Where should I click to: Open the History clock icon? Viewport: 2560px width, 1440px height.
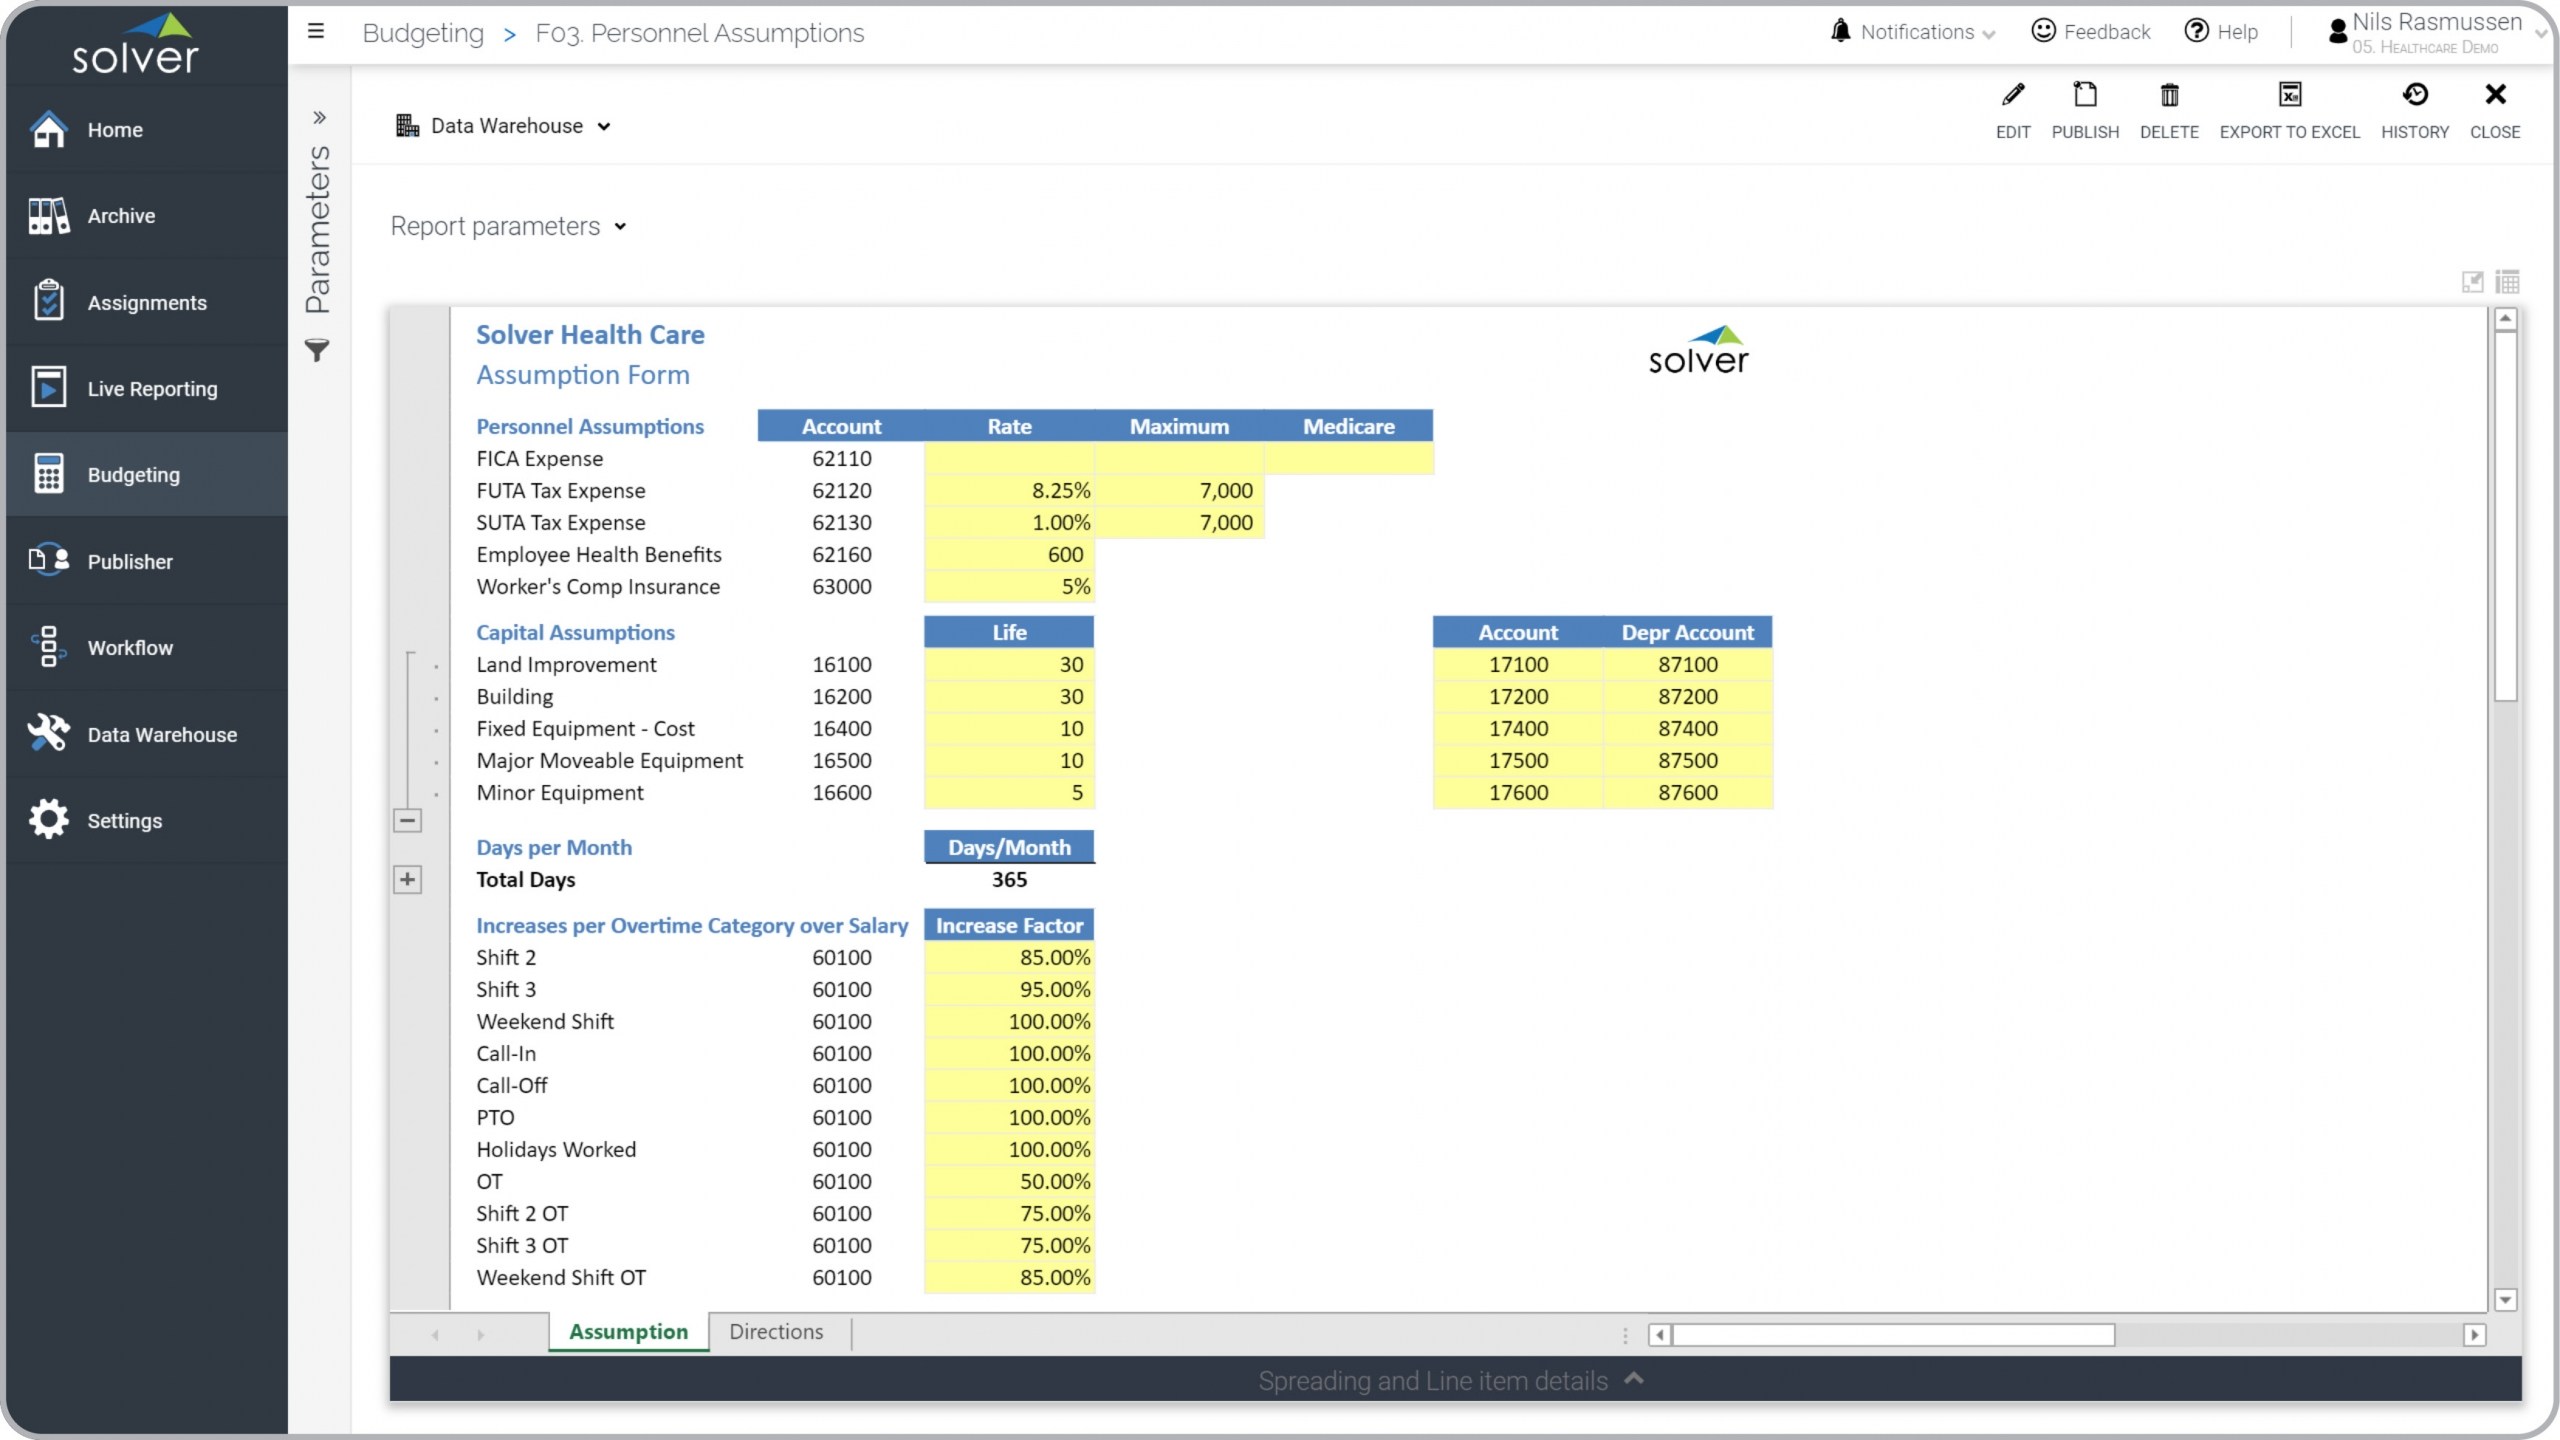click(x=2414, y=96)
